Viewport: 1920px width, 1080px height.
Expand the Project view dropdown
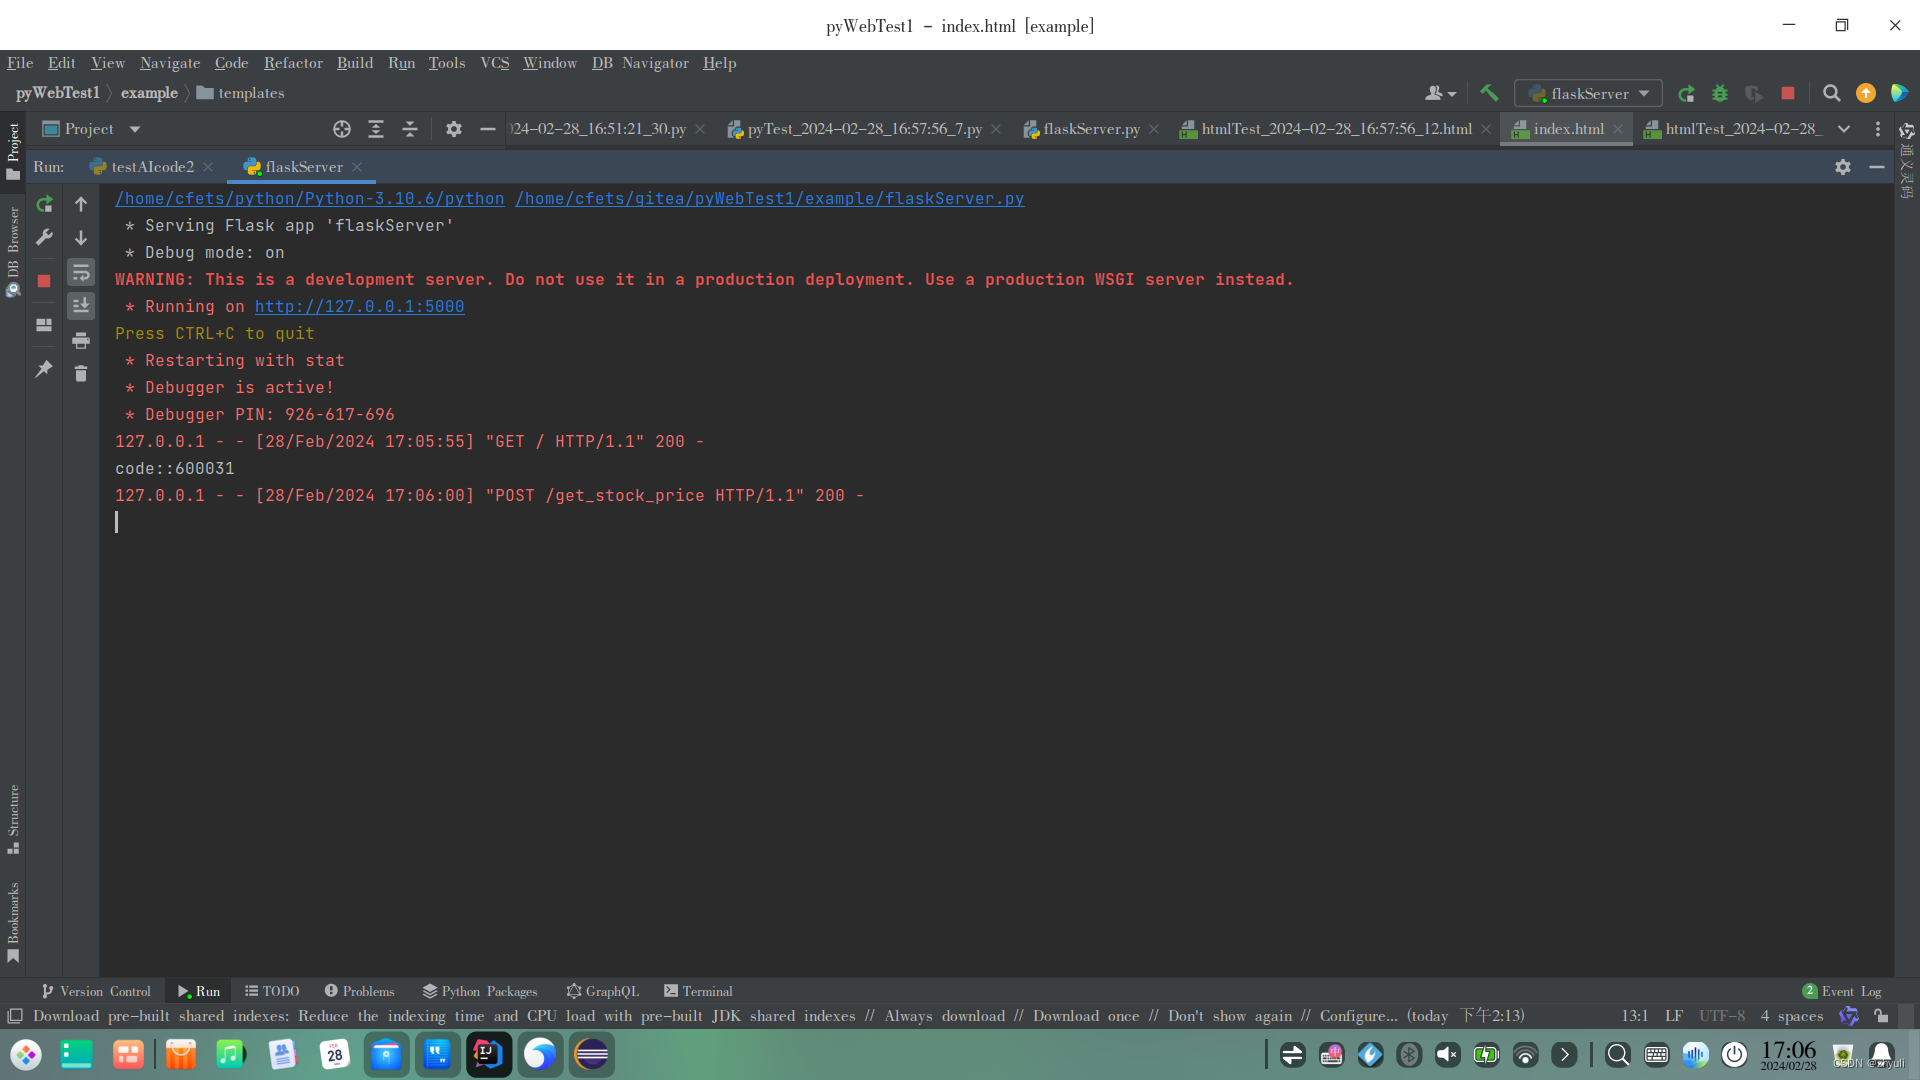point(135,129)
